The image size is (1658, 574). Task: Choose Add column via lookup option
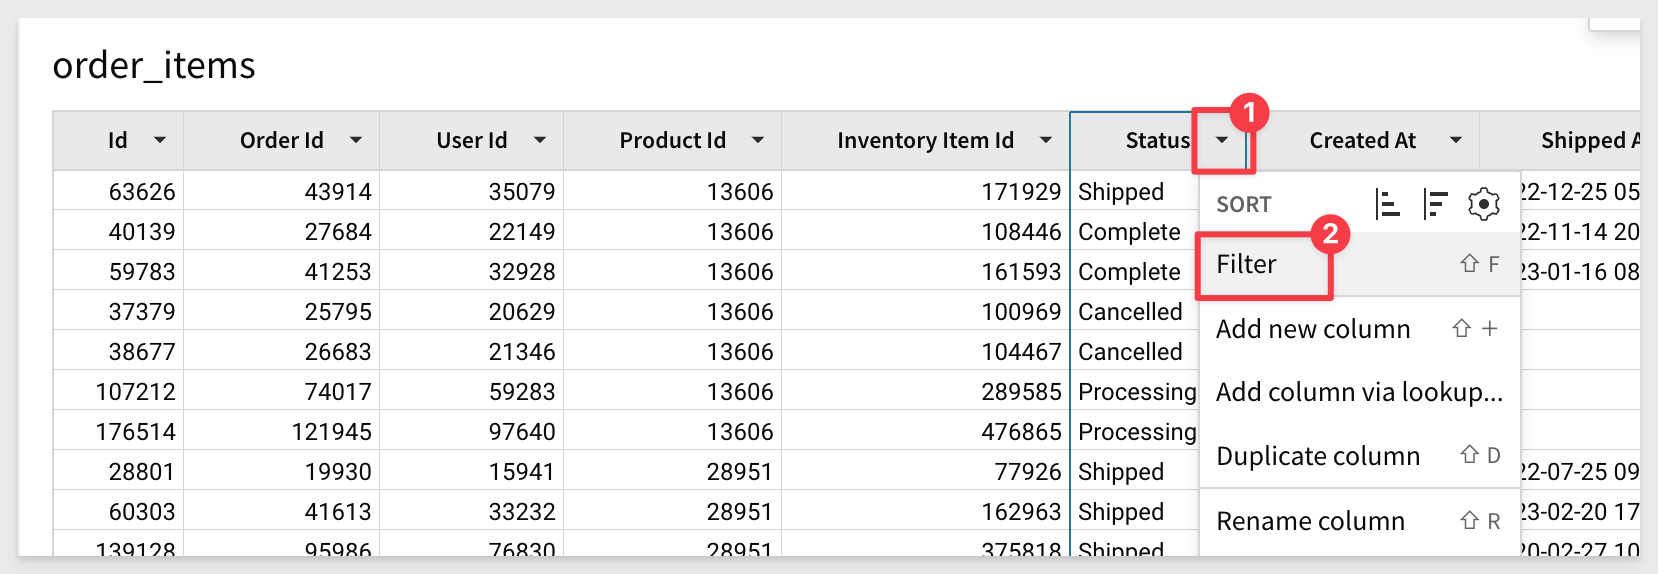(x=1359, y=392)
